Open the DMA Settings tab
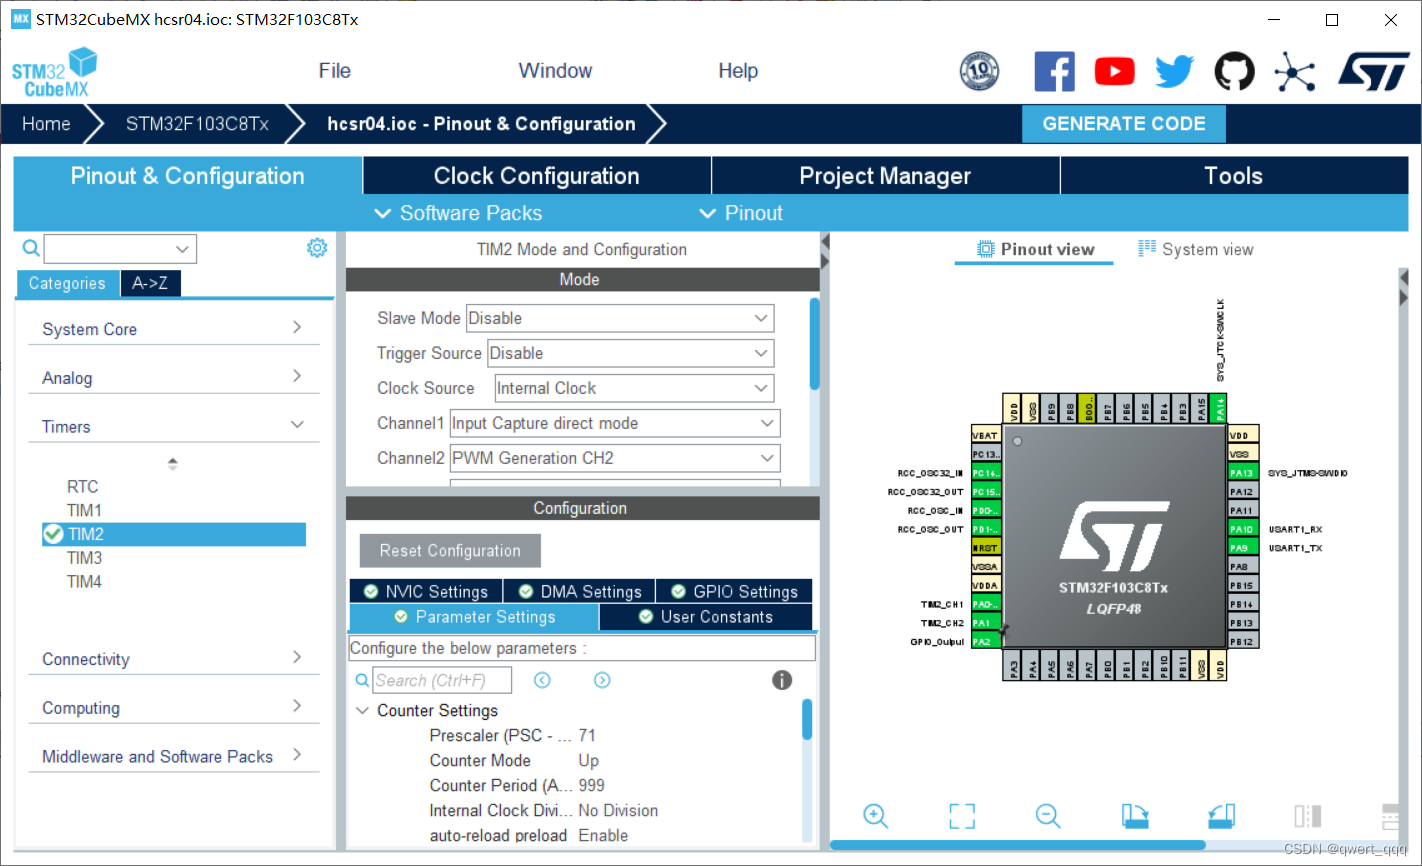 pos(580,592)
